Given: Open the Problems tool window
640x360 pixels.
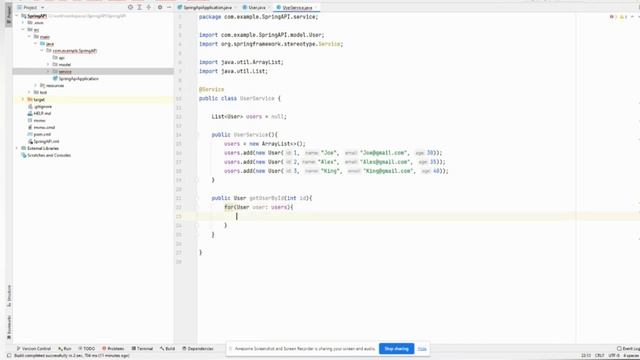Looking at the screenshot, I should pyautogui.click(x=113, y=349).
